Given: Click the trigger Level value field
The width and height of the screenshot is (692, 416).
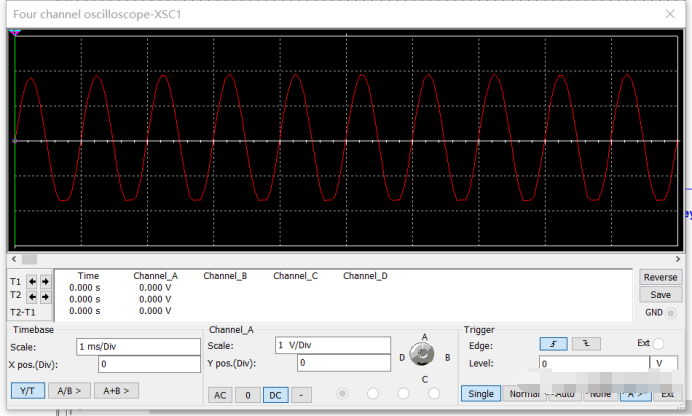Looking at the screenshot, I should [594, 364].
